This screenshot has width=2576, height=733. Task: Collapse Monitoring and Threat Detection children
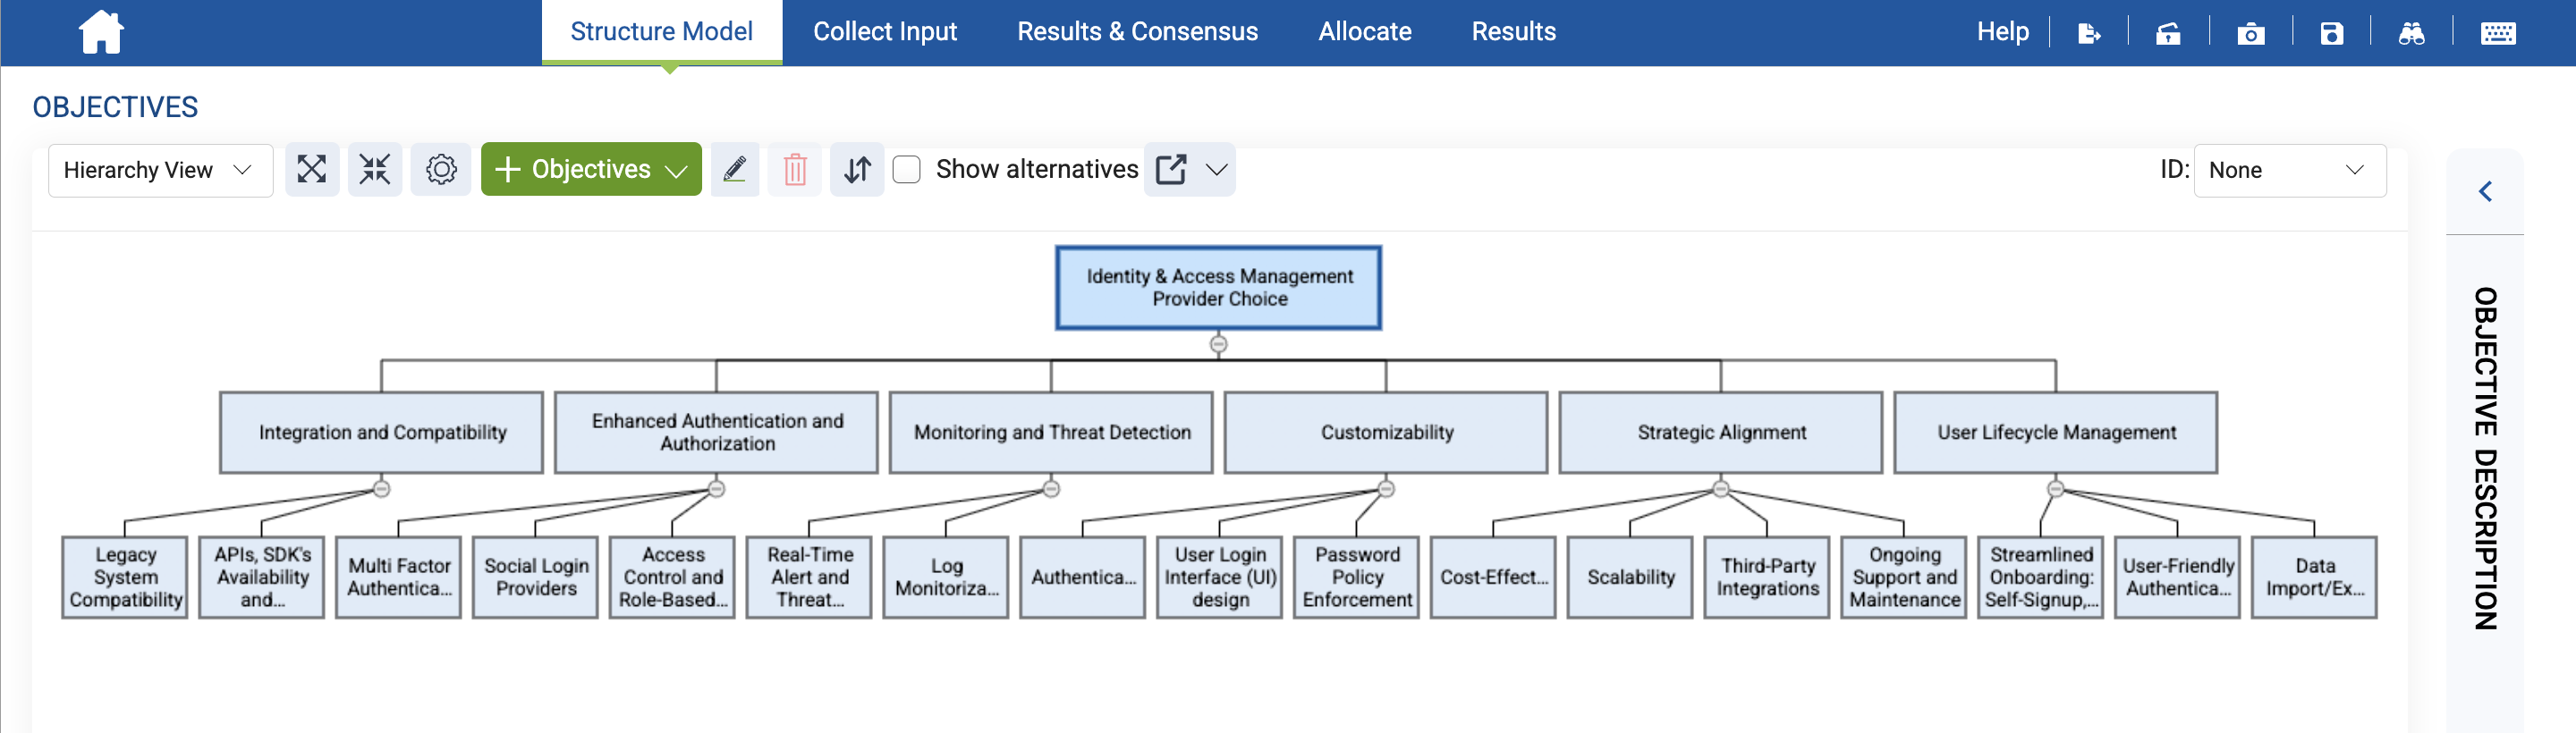click(1051, 489)
